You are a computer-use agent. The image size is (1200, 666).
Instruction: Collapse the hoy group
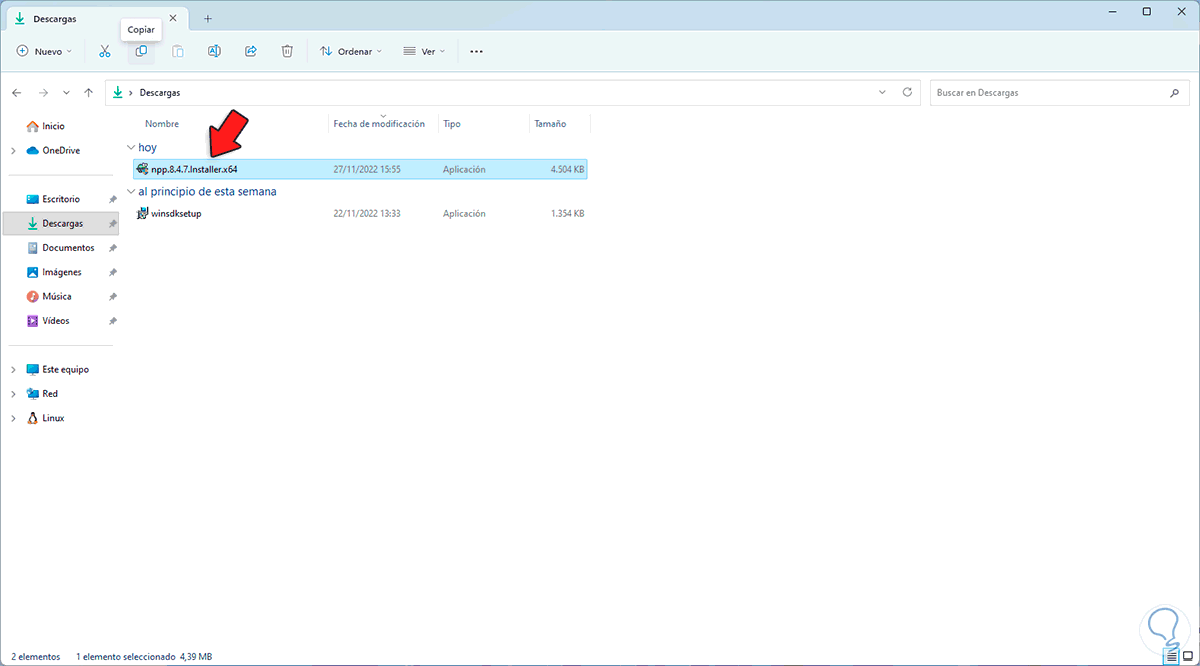[x=130, y=147]
